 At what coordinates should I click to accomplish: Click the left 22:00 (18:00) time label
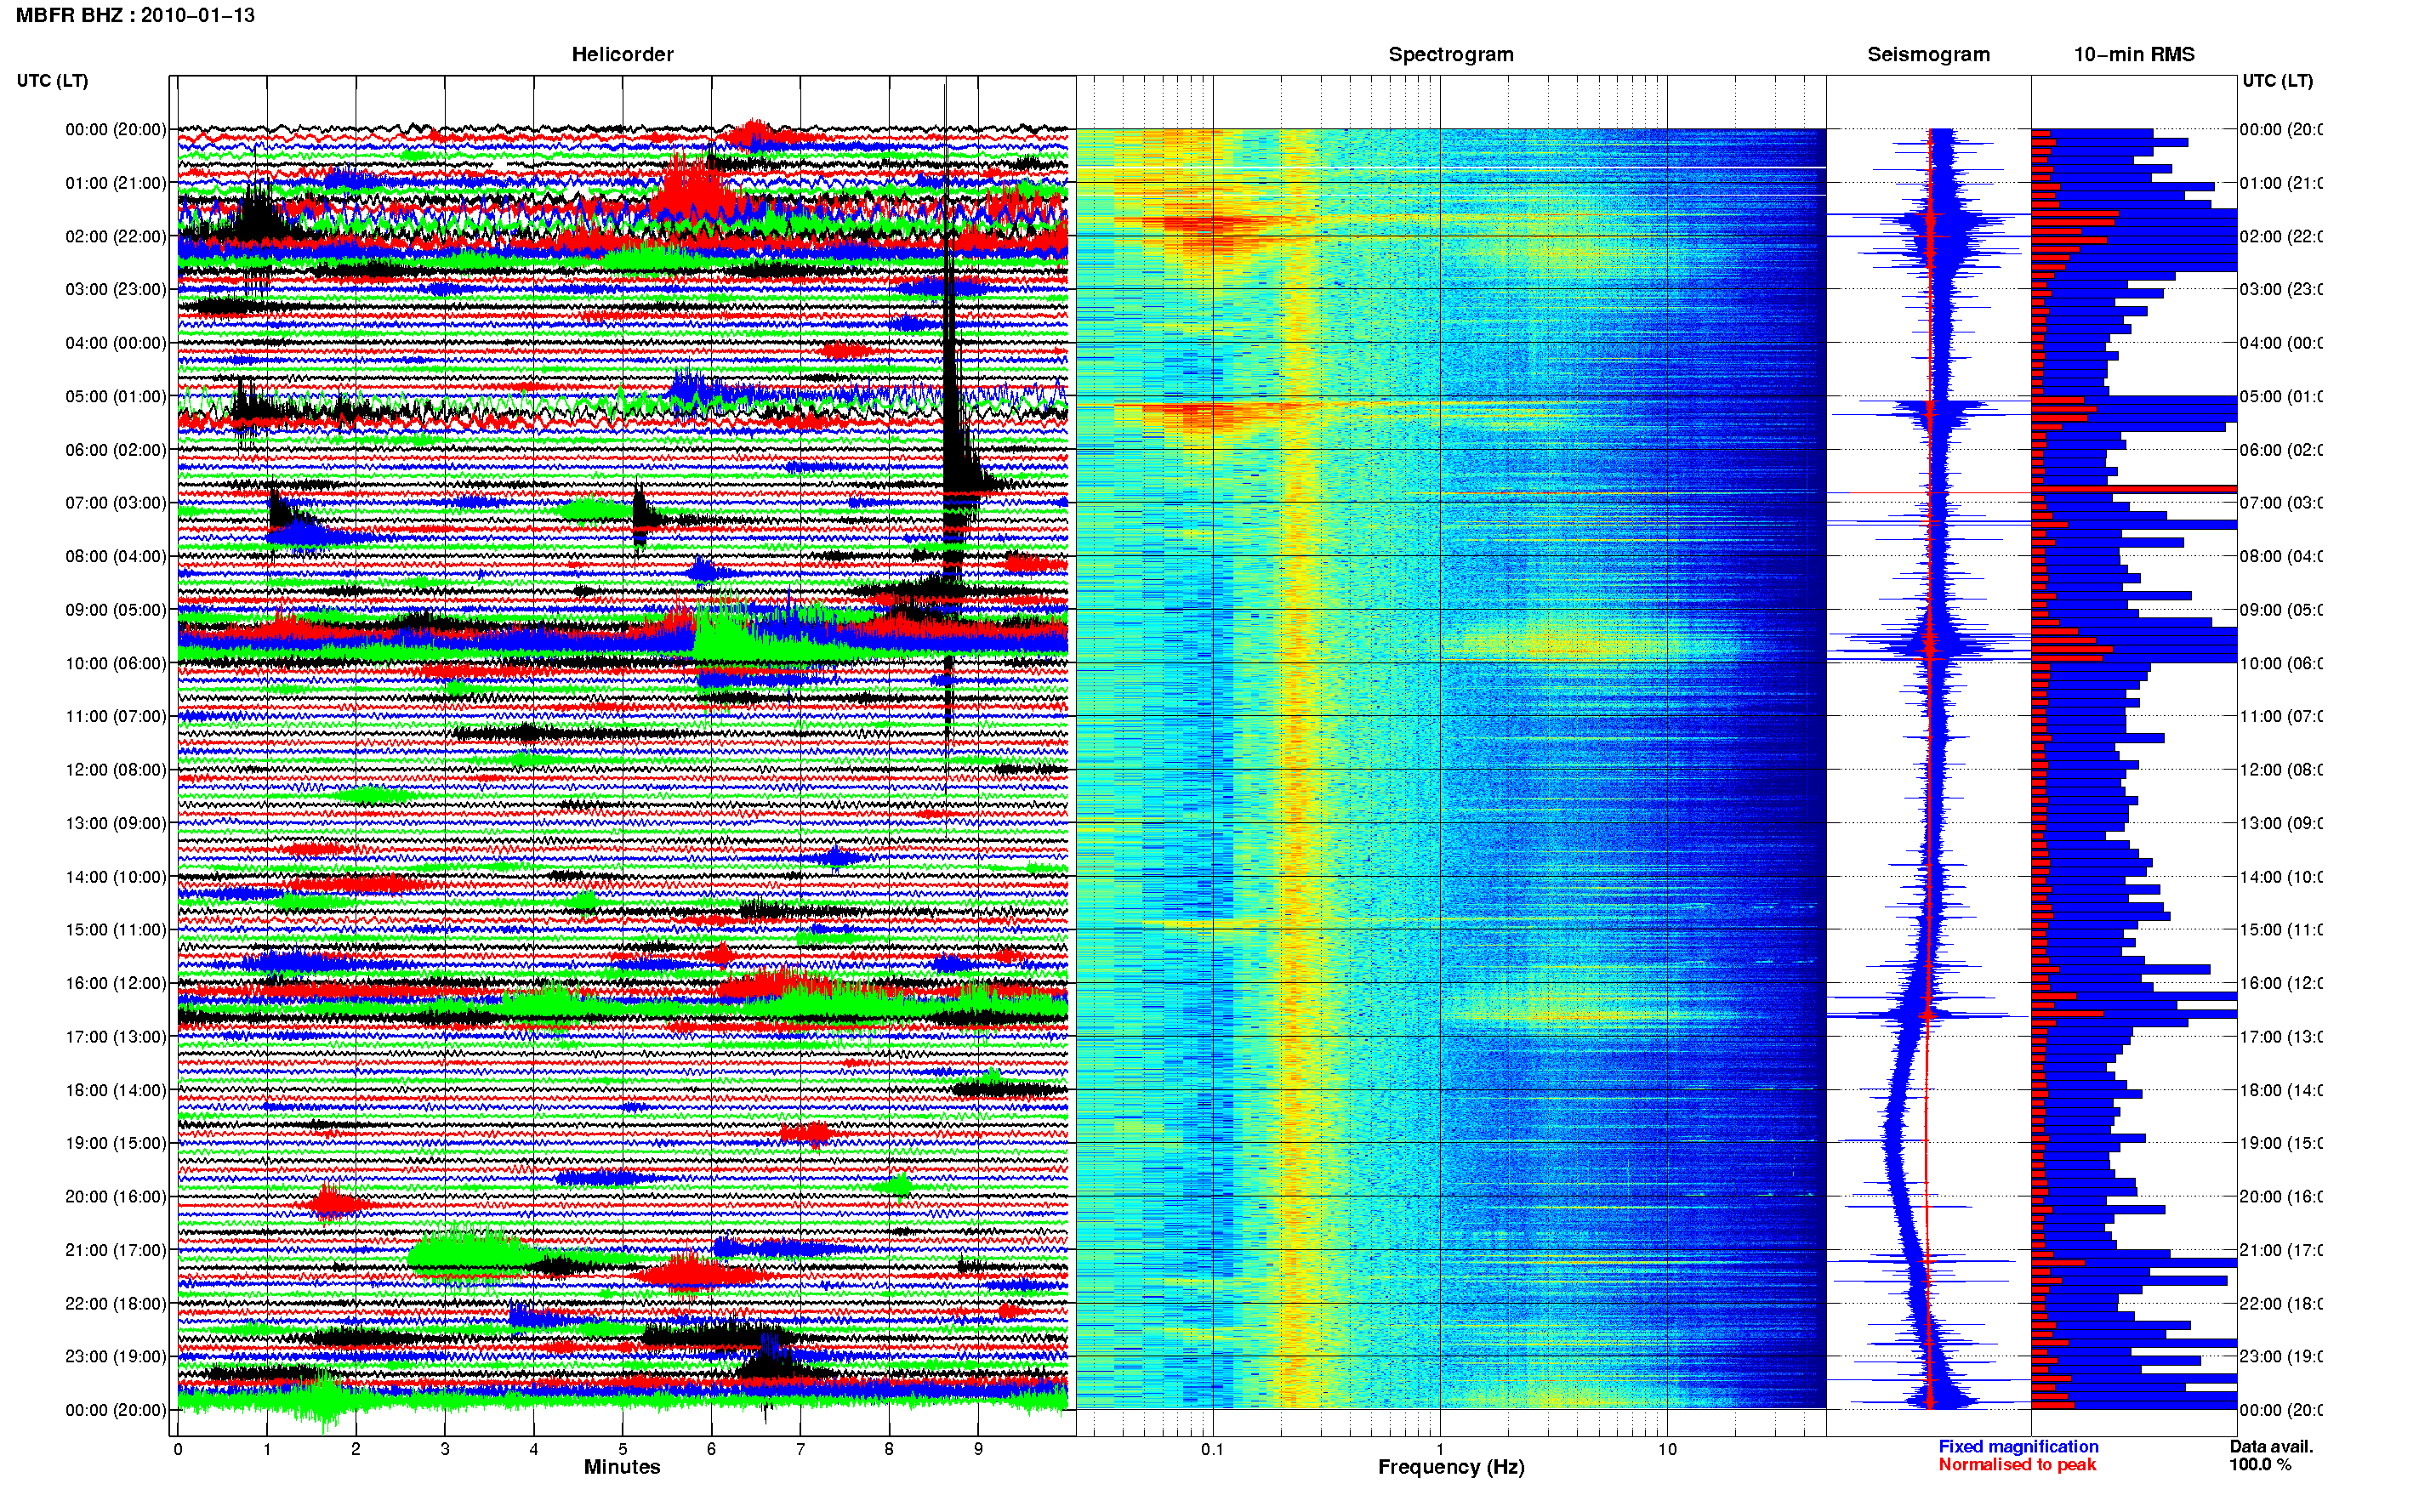tap(116, 1304)
